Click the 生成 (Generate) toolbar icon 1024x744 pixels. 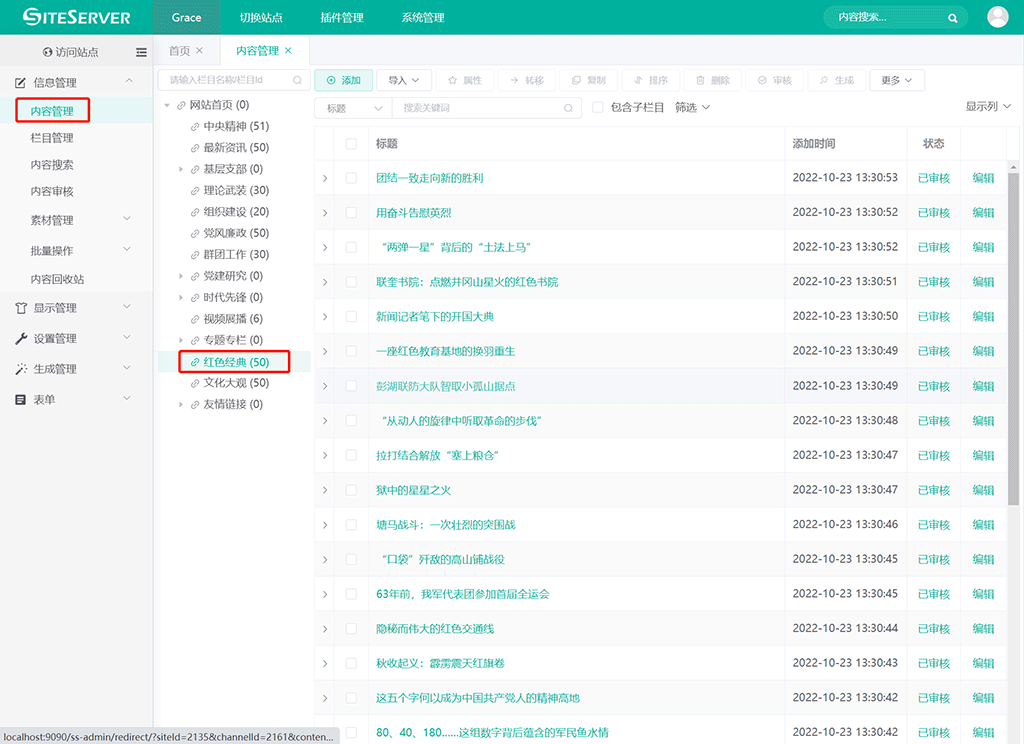point(836,79)
